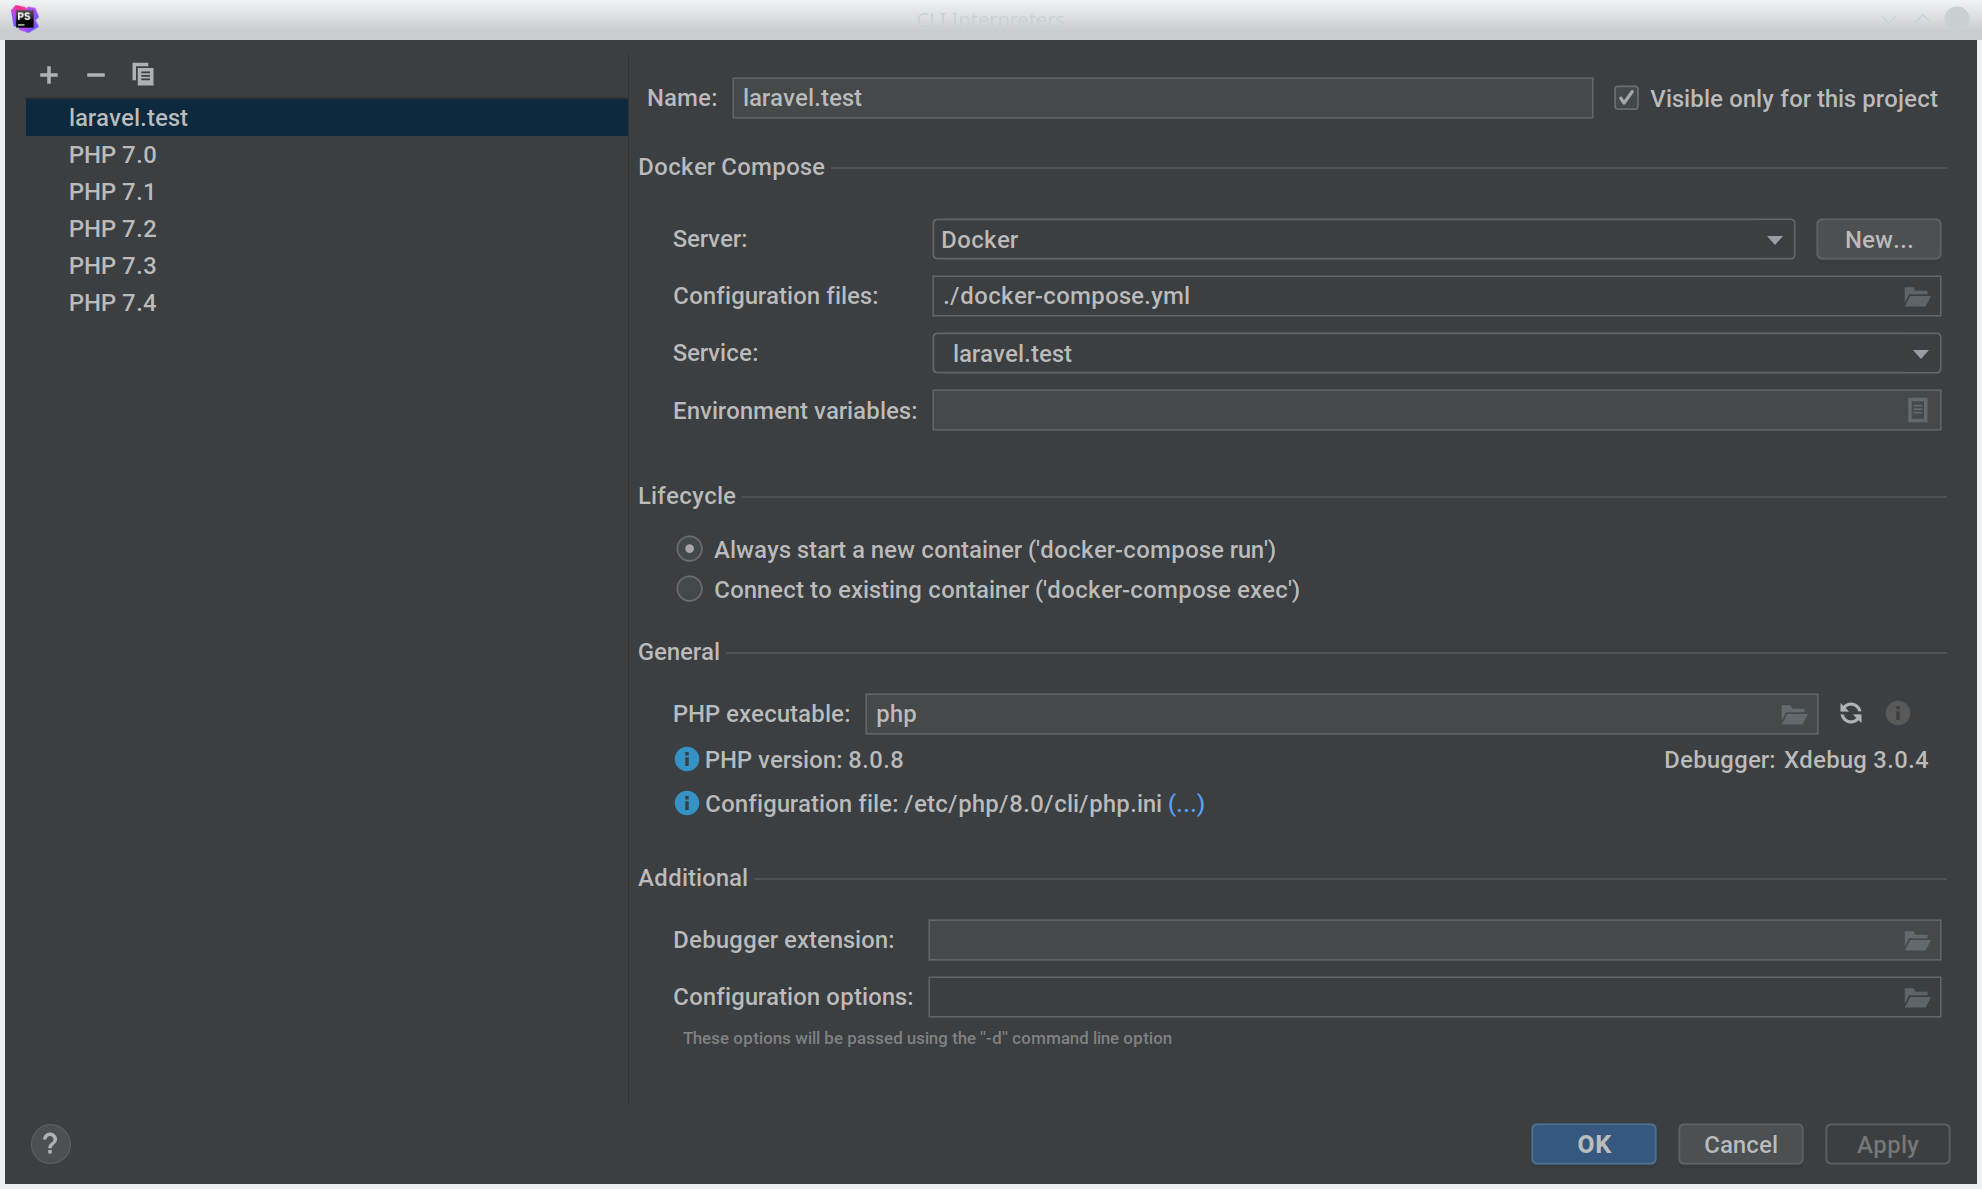
Task: Edit environment variables via the list icon
Action: point(1917,410)
